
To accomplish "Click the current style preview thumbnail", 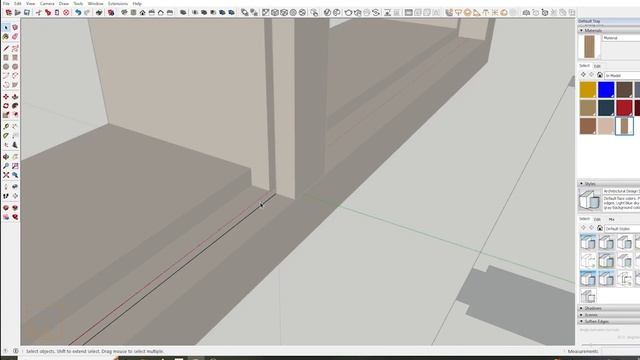I will [x=589, y=200].
